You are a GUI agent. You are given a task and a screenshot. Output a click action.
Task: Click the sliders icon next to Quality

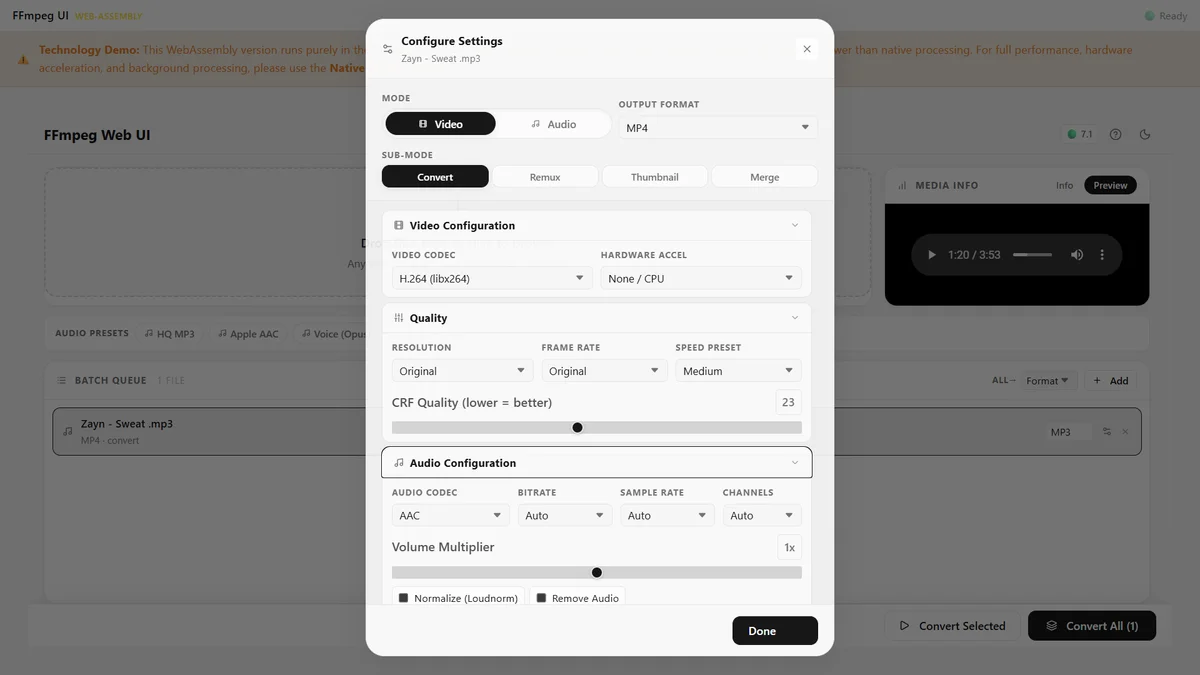tap(399, 318)
